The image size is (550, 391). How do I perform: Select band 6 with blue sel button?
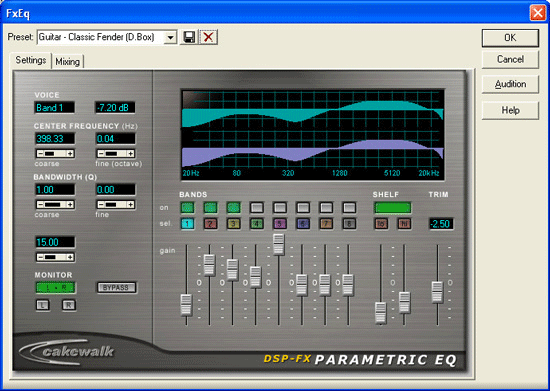click(303, 224)
